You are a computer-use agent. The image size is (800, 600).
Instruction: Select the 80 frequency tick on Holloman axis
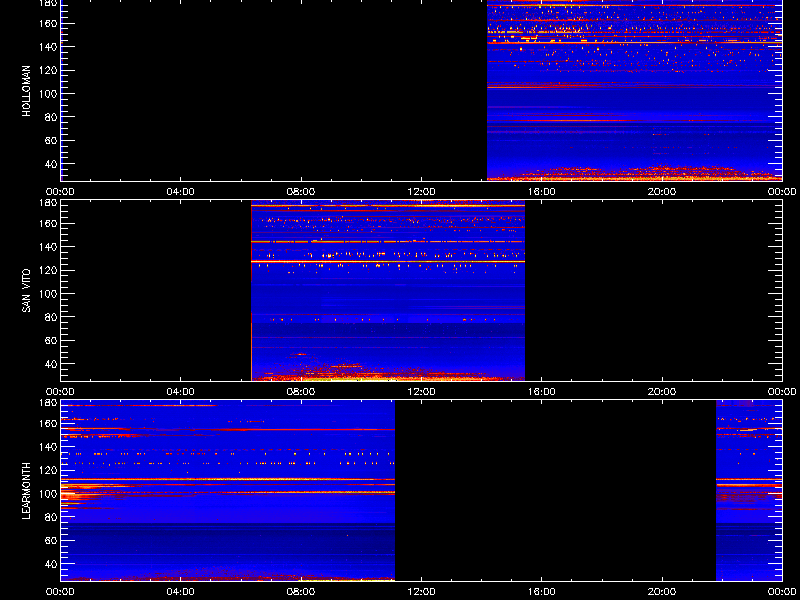pyautogui.click(x=52, y=117)
